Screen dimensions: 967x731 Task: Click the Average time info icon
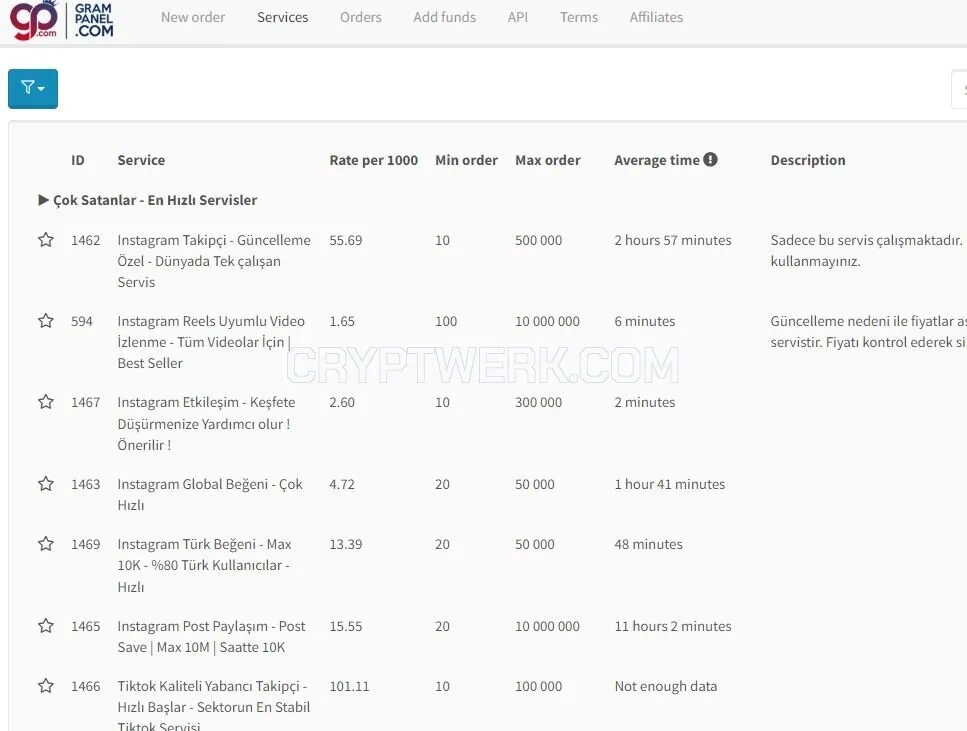coord(710,159)
